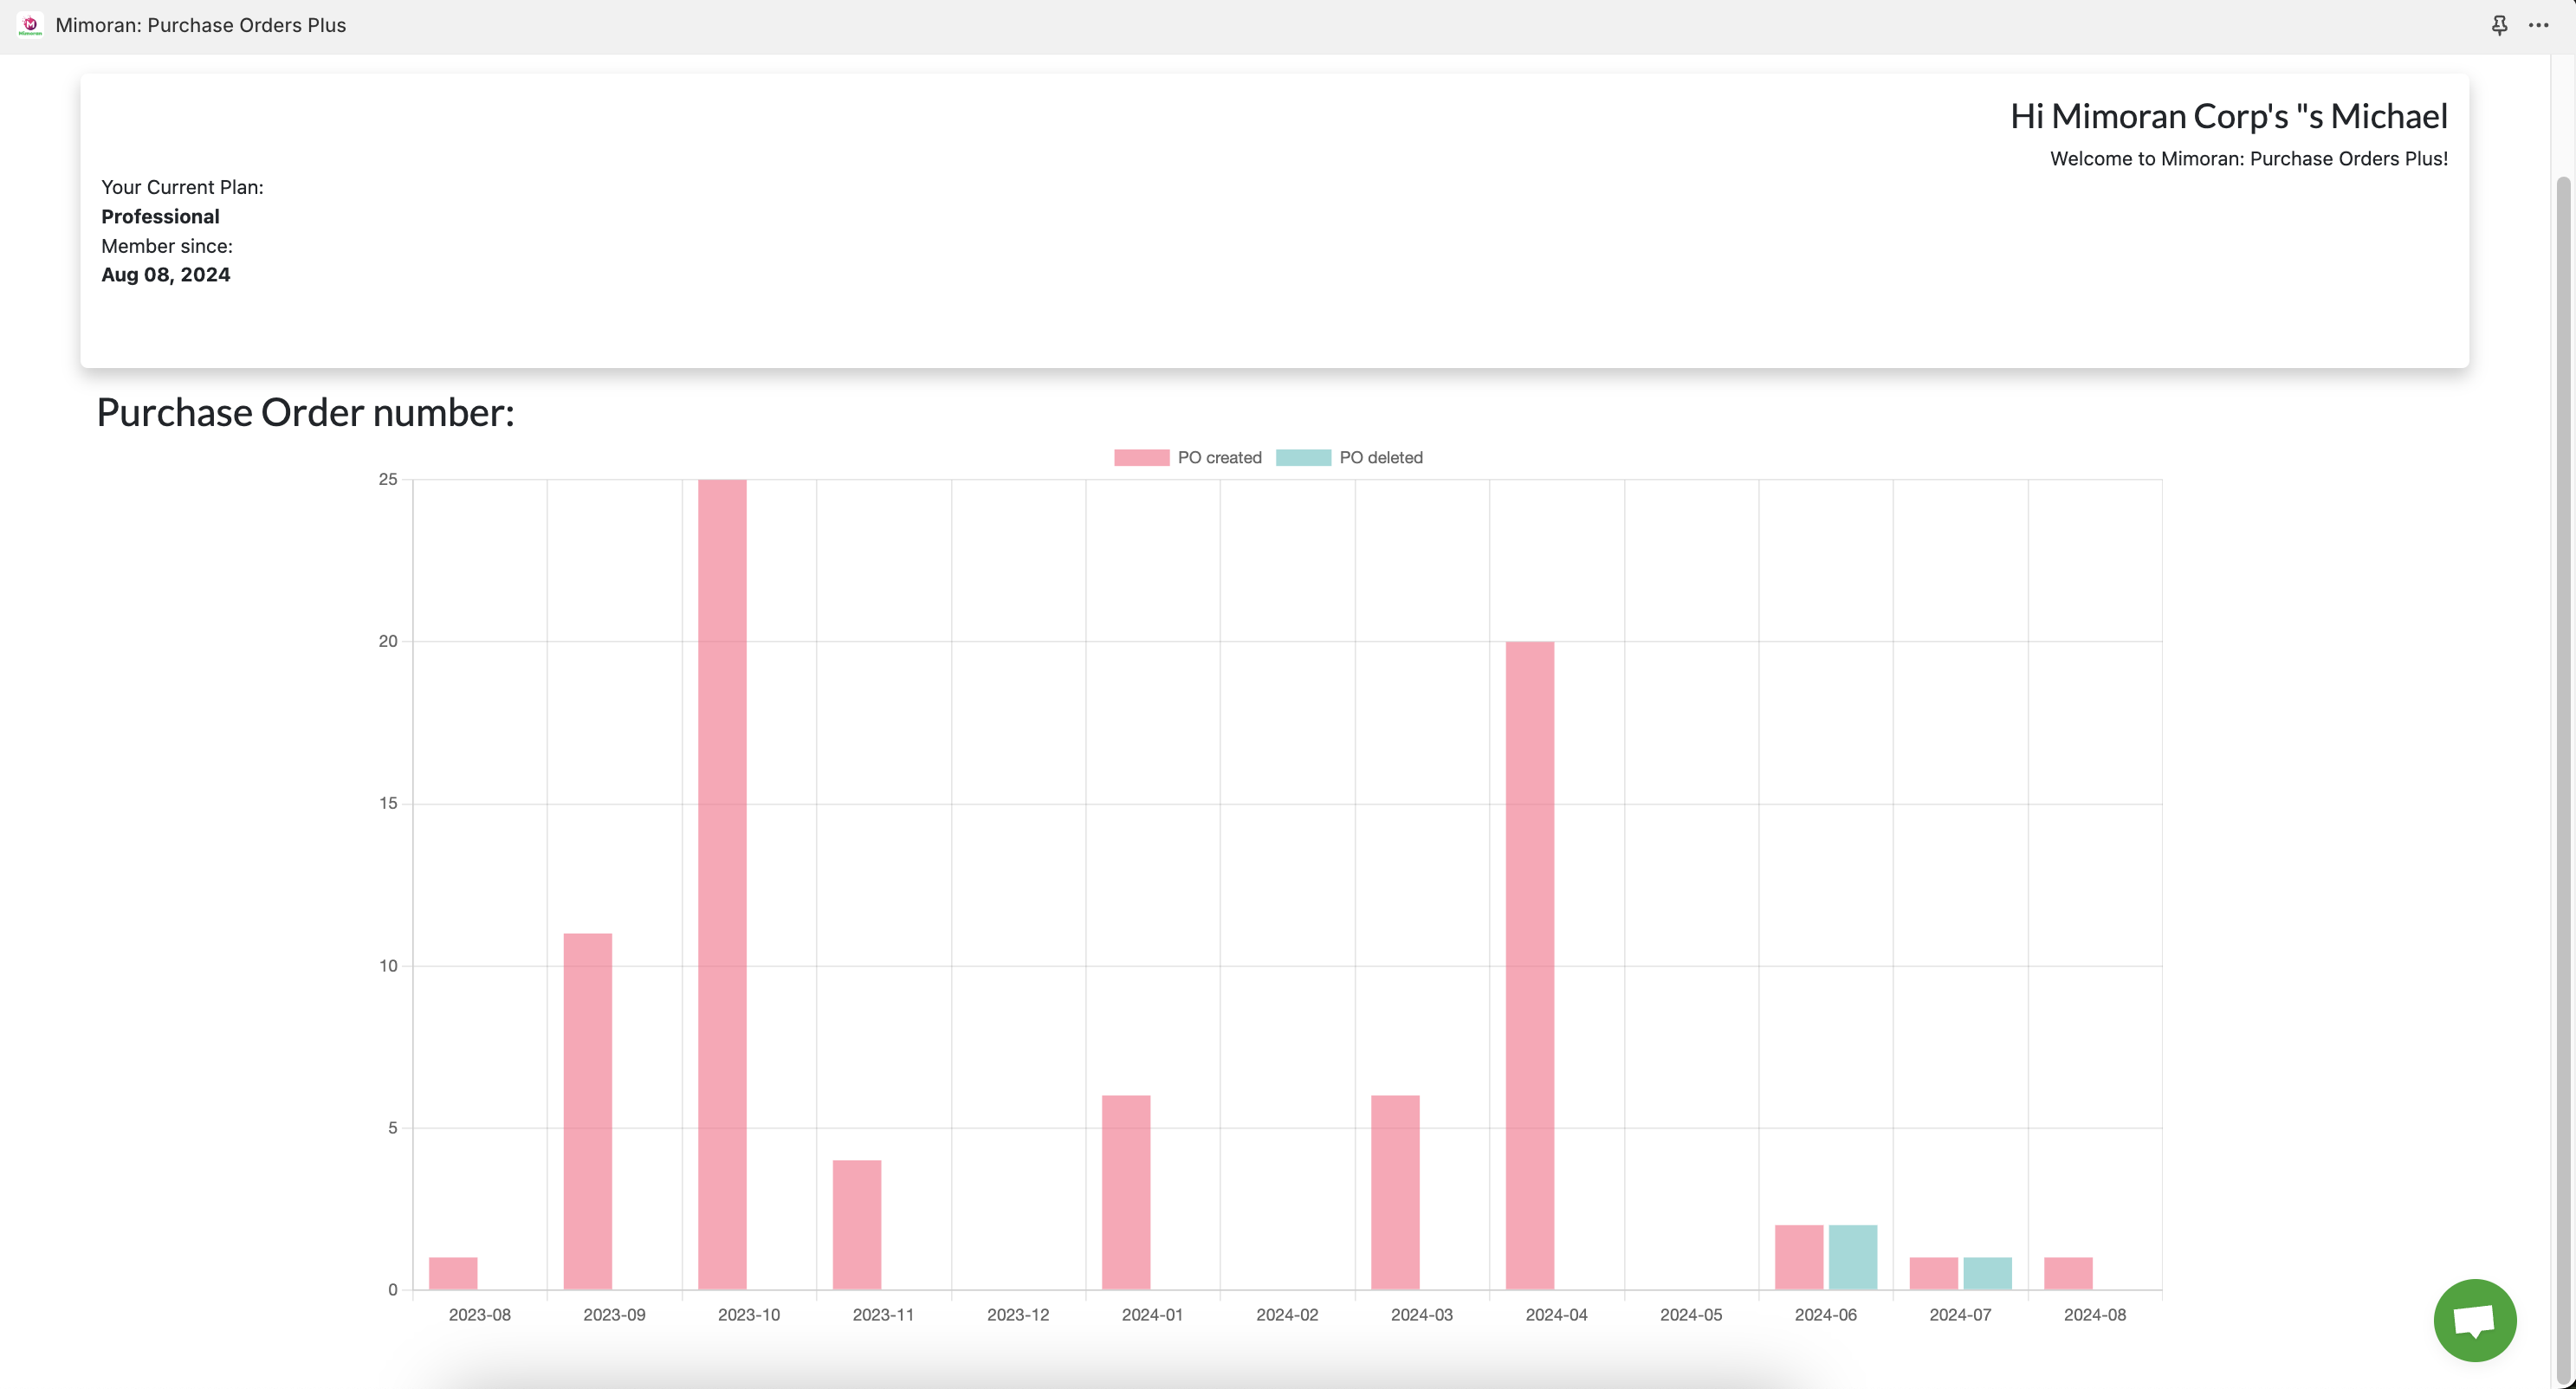
Task: Click the y-axis '25' label
Action: 388,479
